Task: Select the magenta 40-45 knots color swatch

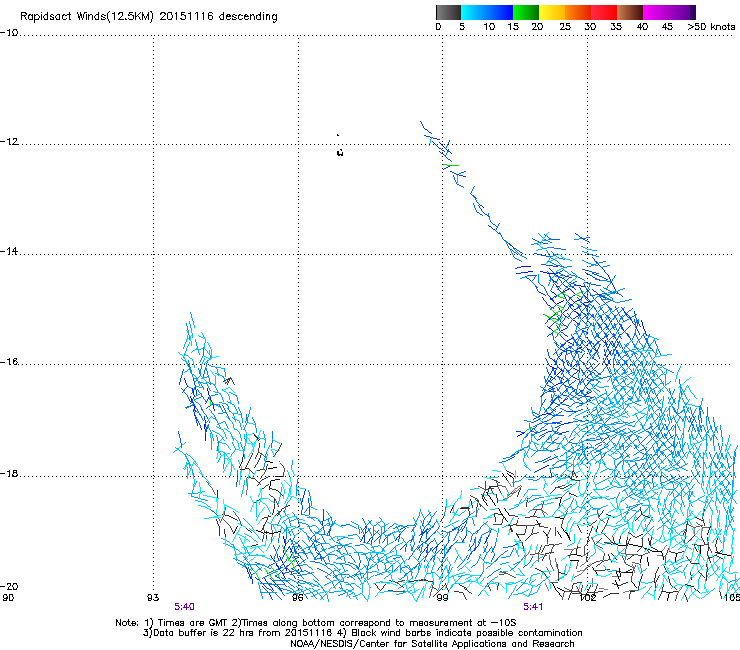Action: tap(655, 12)
